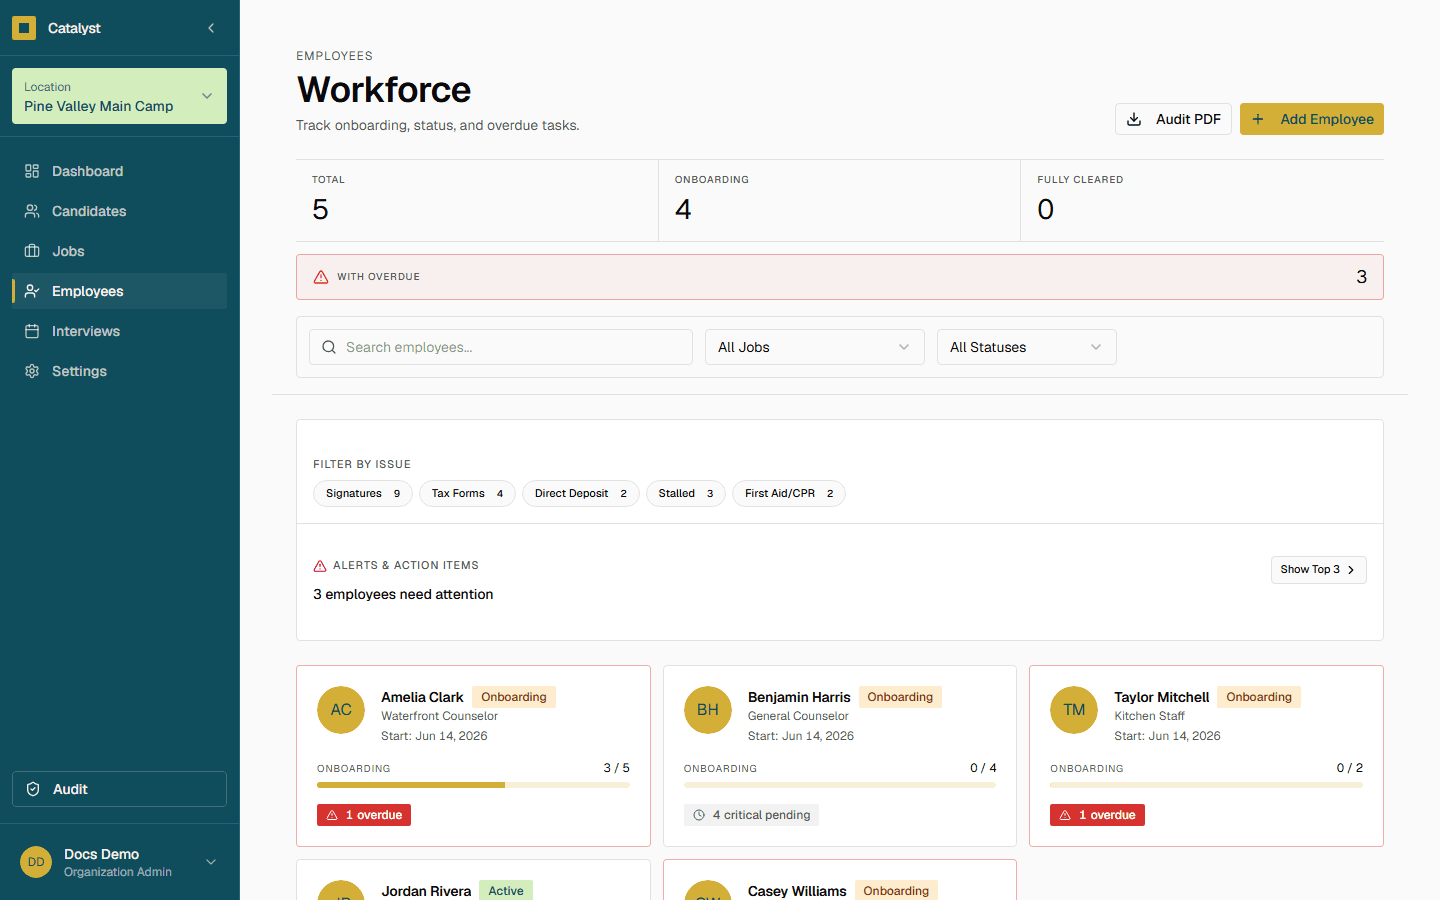Open Interviews in the sidebar

pyautogui.click(x=119, y=331)
